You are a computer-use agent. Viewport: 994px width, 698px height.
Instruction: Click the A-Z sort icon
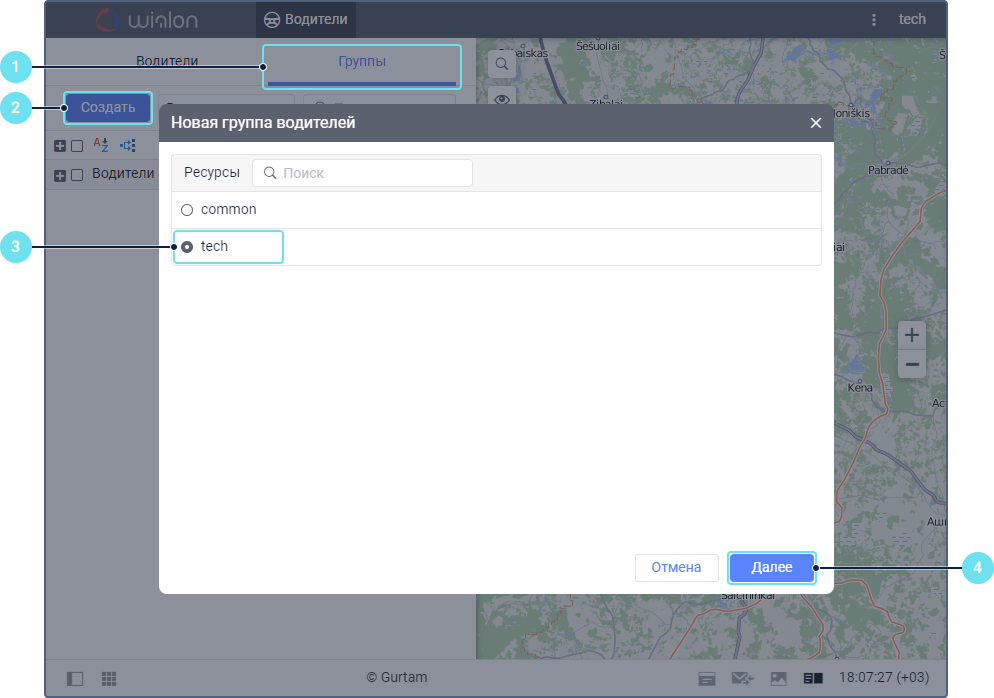101,145
